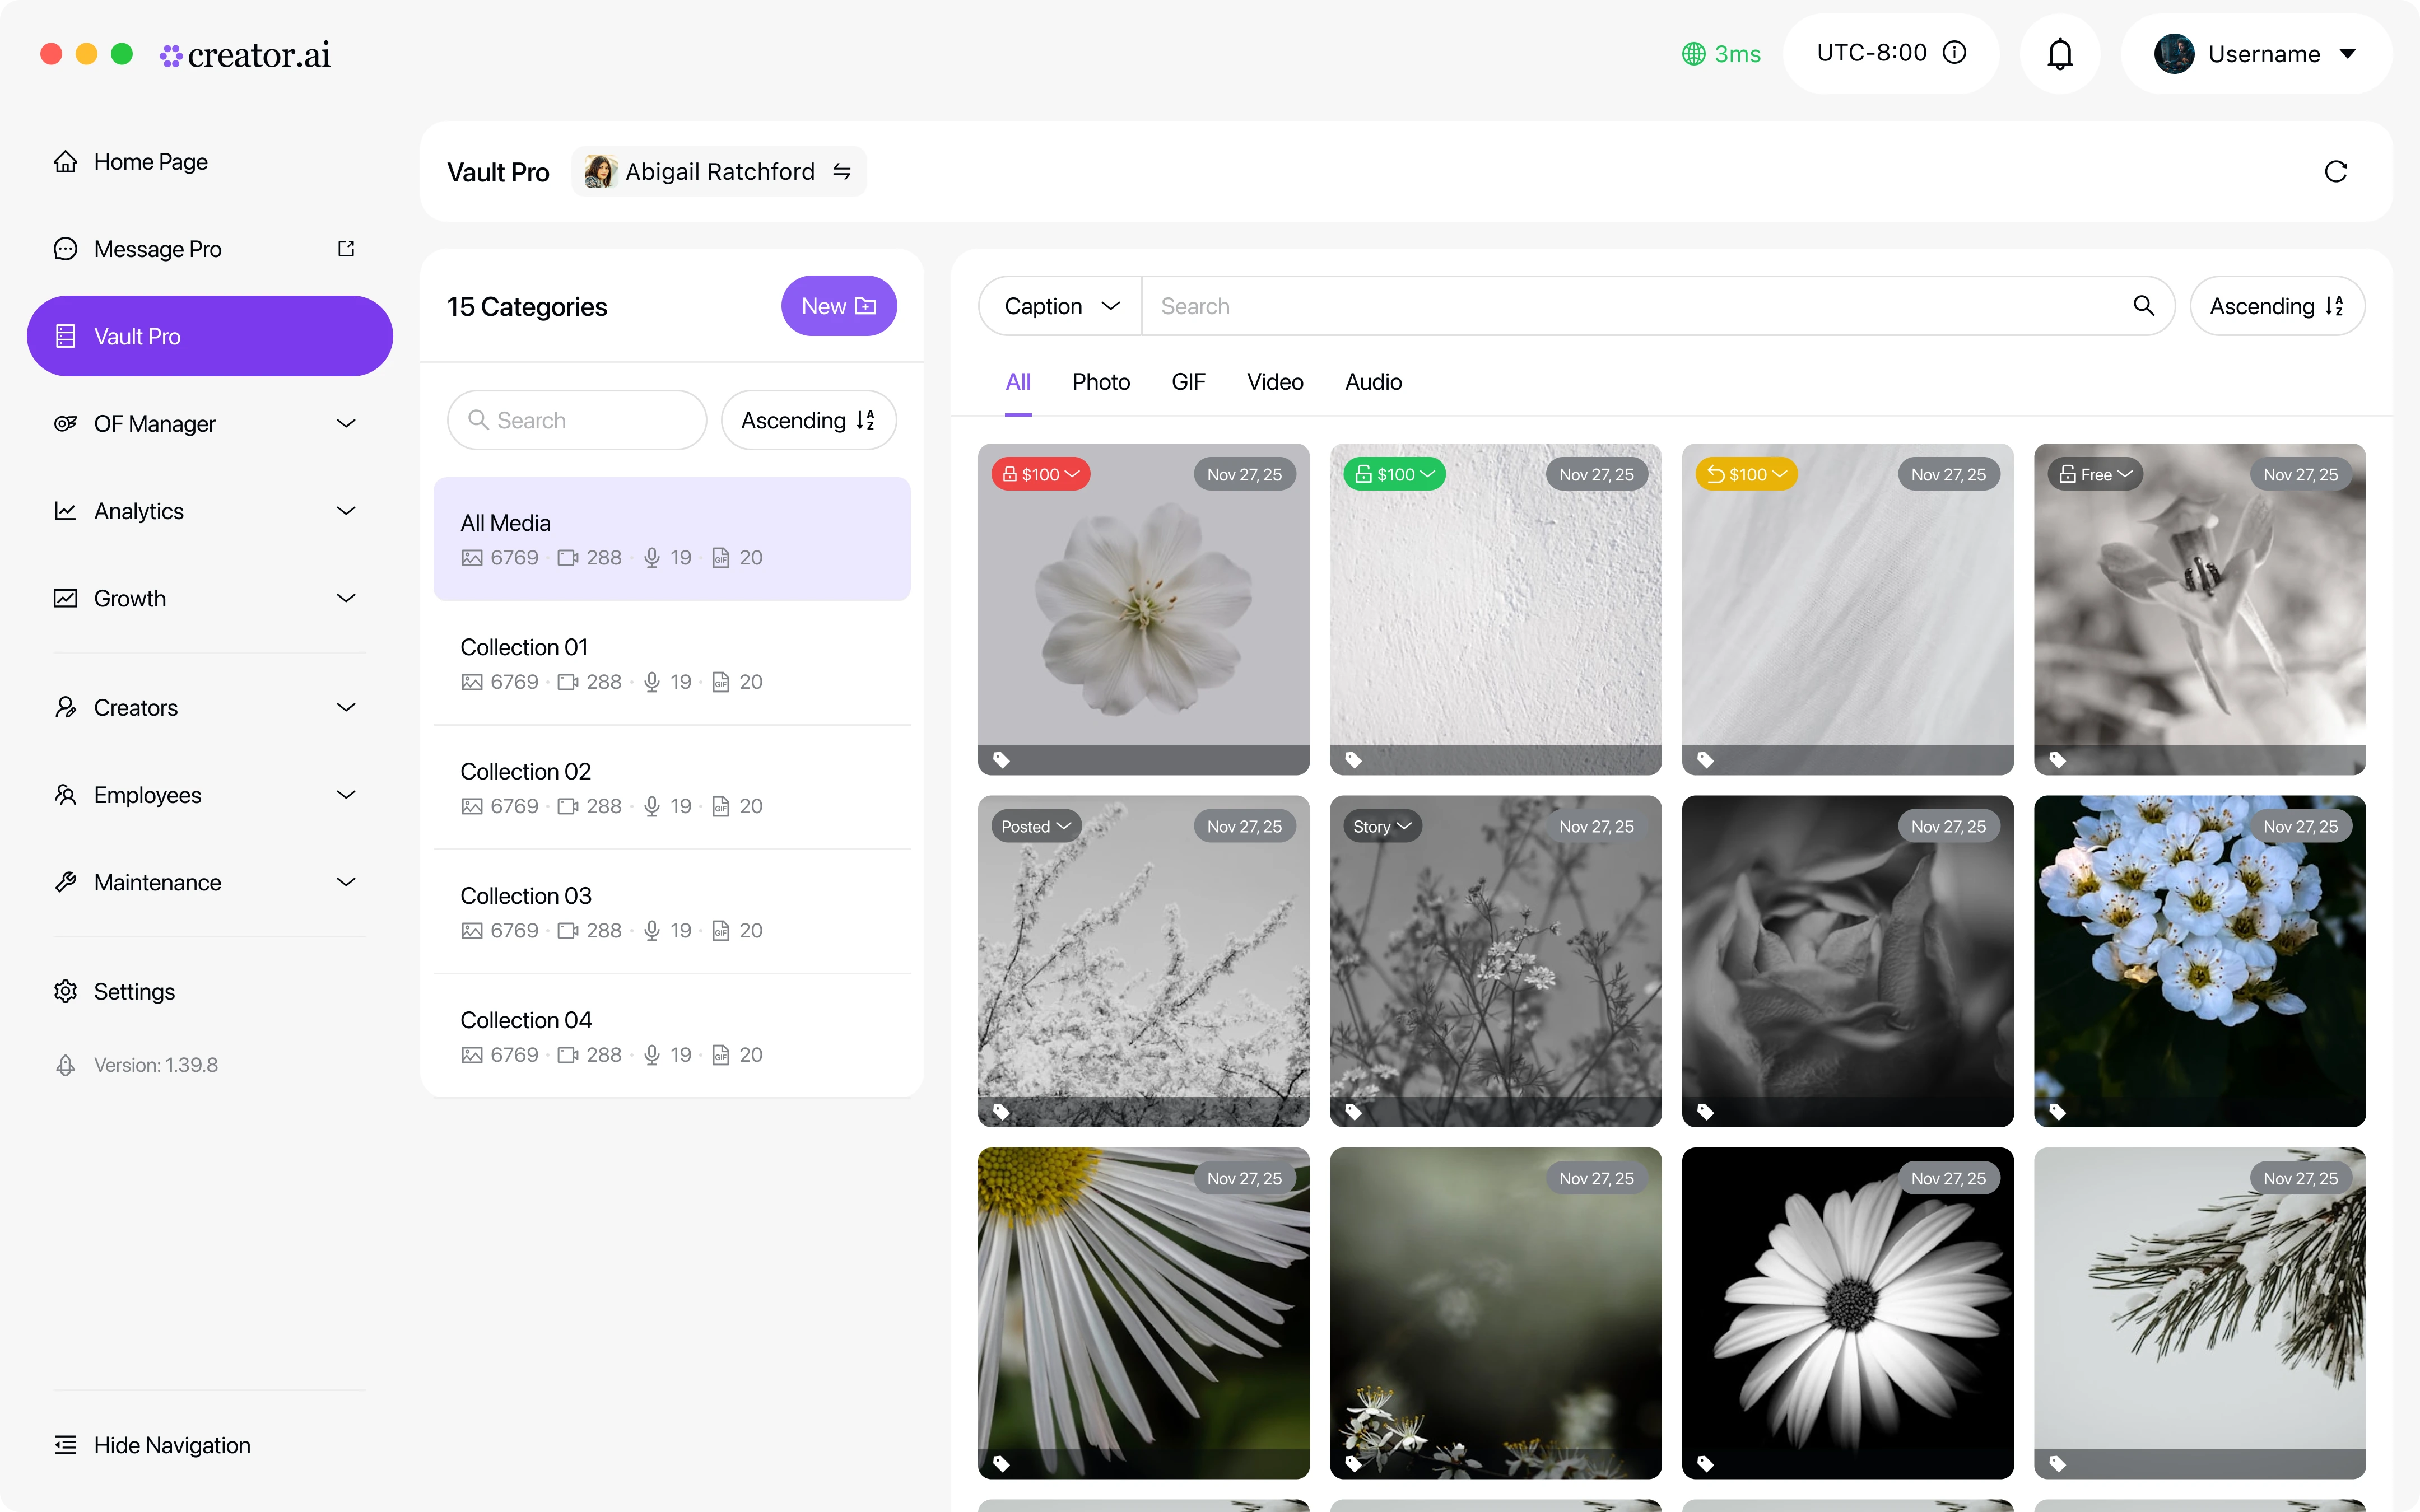Switch to the Video tab
The height and width of the screenshot is (1512, 2420).
click(x=1274, y=382)
